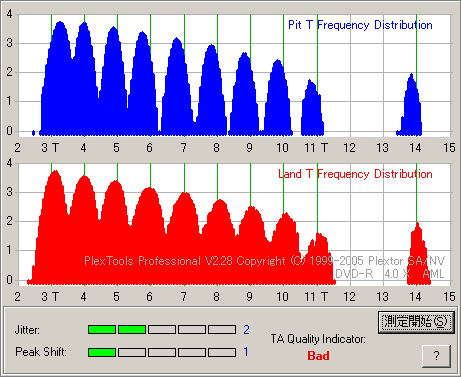The image size is (461, 377).
Task: Click the 測定開始(S) start measurement button
Action: pyautogui.click(x=416, y=322)
